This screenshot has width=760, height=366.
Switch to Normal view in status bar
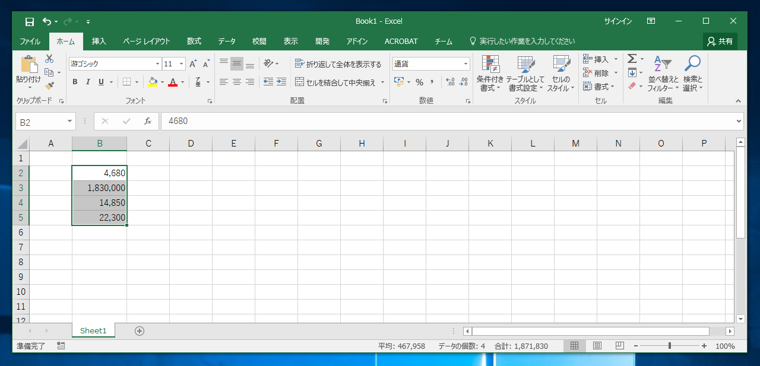(x=574, y=346)
